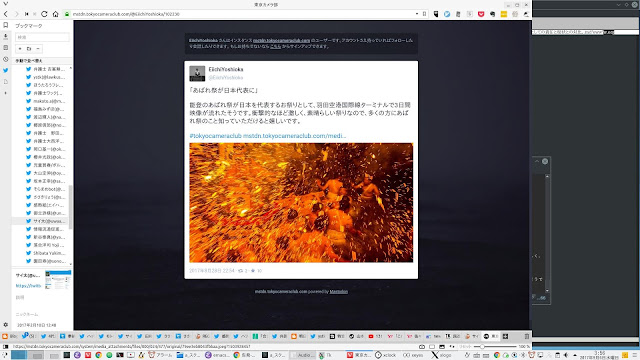Open the #tokyocameraclub hashtag
Screen dimensions: 640x360
[x=216, y=136]
